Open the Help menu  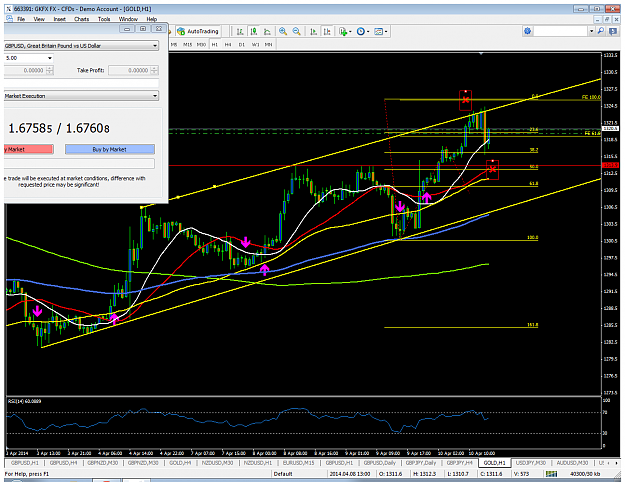(151, 19)
